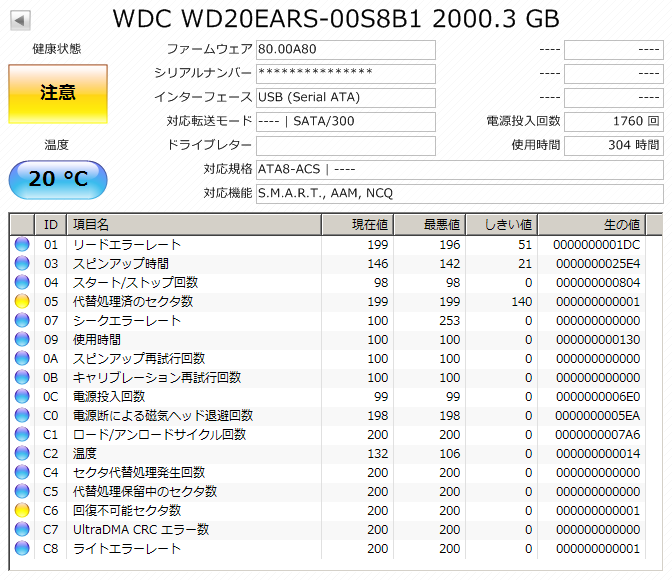Click the status orb for 0B キャリブレーション再試行回数

click(x=22, y=377)
